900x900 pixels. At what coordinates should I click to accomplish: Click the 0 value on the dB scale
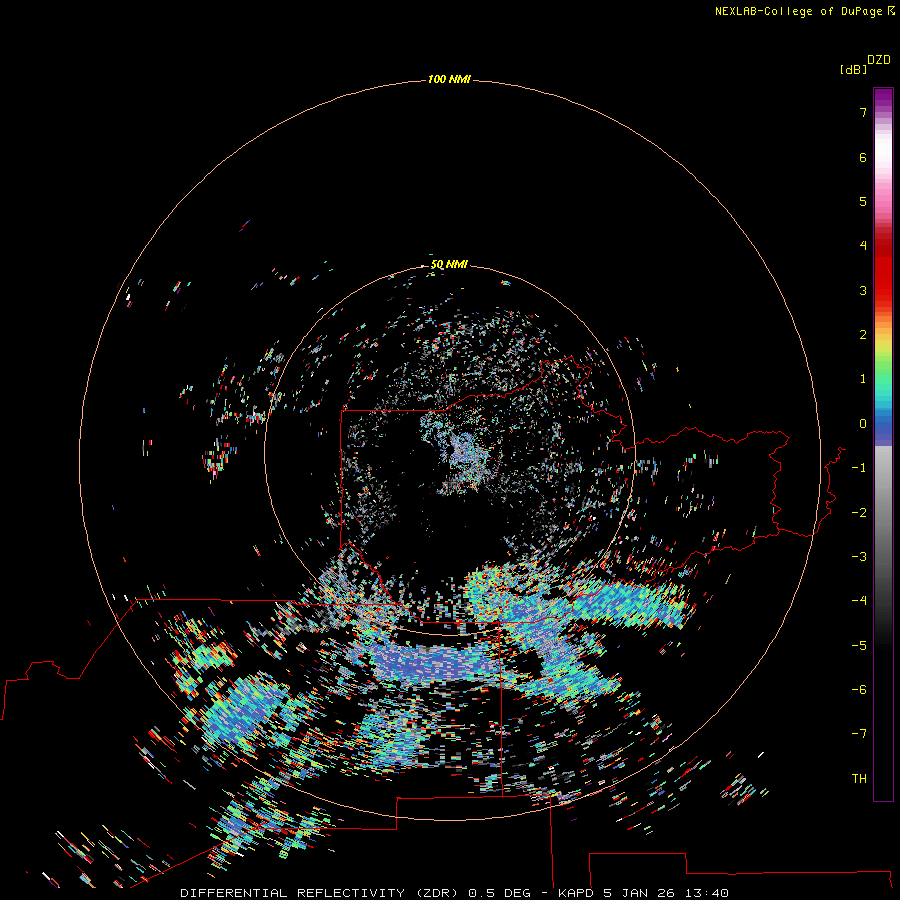point(863,424)
